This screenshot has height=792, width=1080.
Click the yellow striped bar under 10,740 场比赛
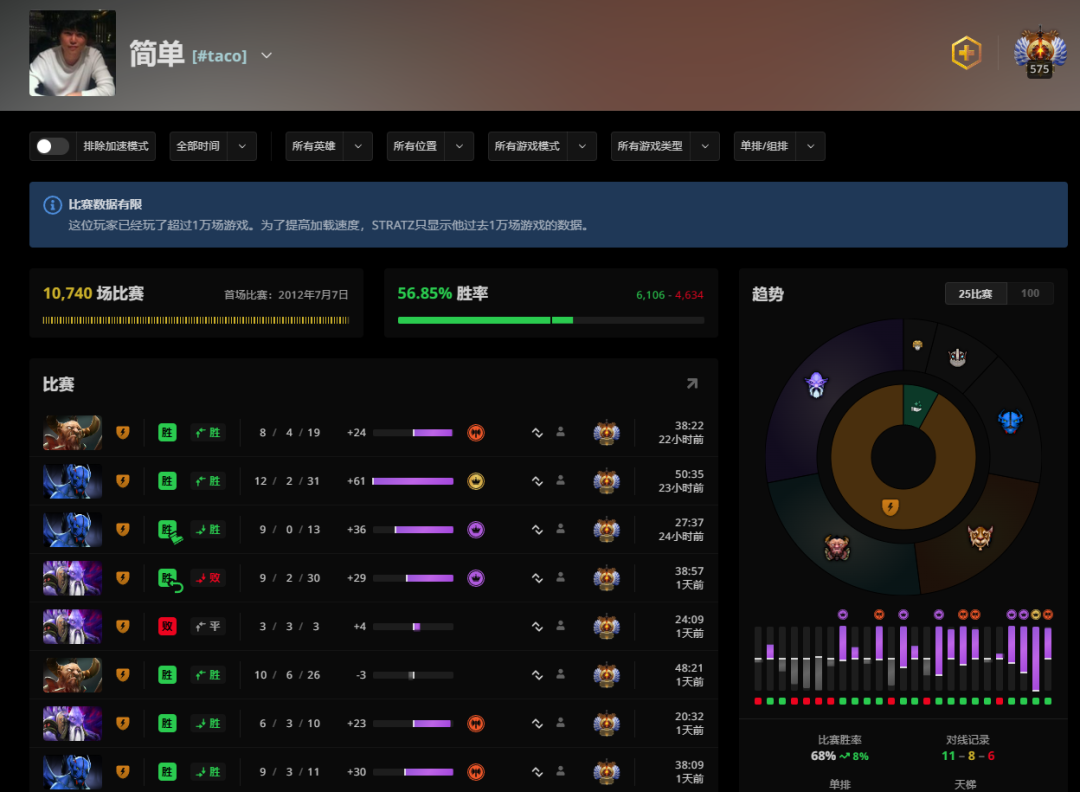click(196, 320)
